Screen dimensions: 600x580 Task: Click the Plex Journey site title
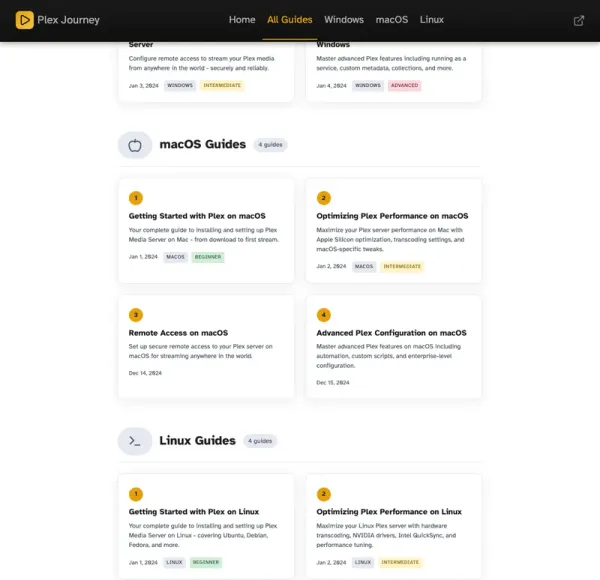pyautogui.click(x=68, y=20)
